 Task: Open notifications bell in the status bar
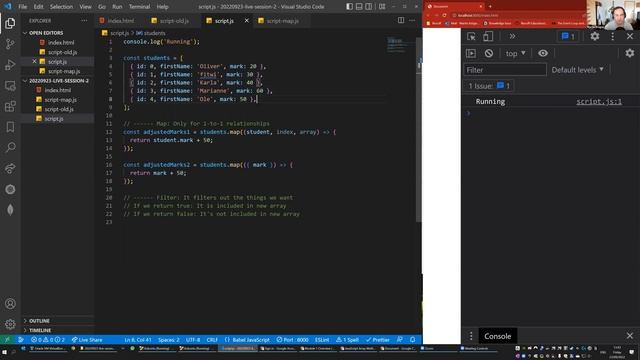[x=413, y=340]
